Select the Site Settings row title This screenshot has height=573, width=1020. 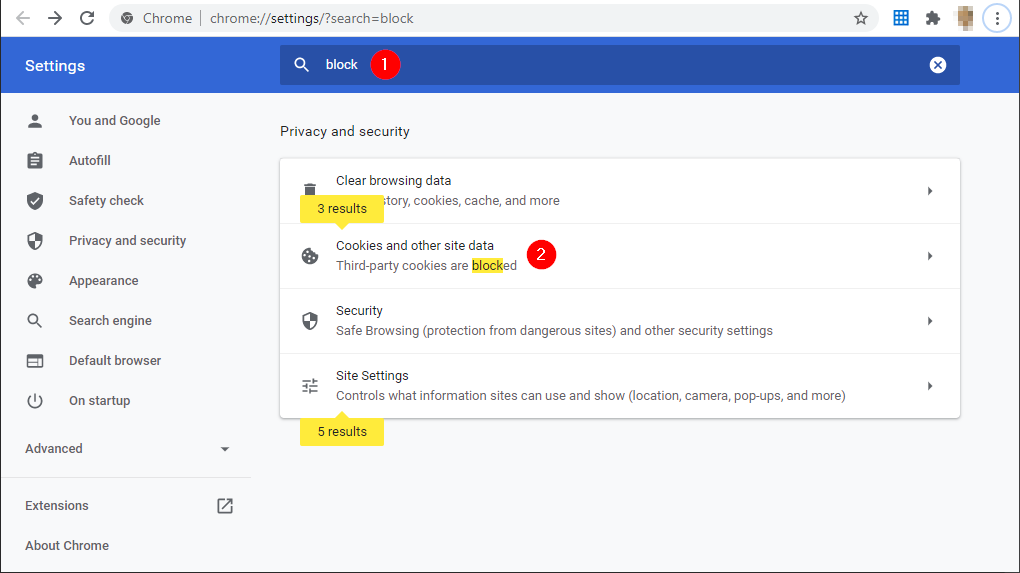point(372,376)
